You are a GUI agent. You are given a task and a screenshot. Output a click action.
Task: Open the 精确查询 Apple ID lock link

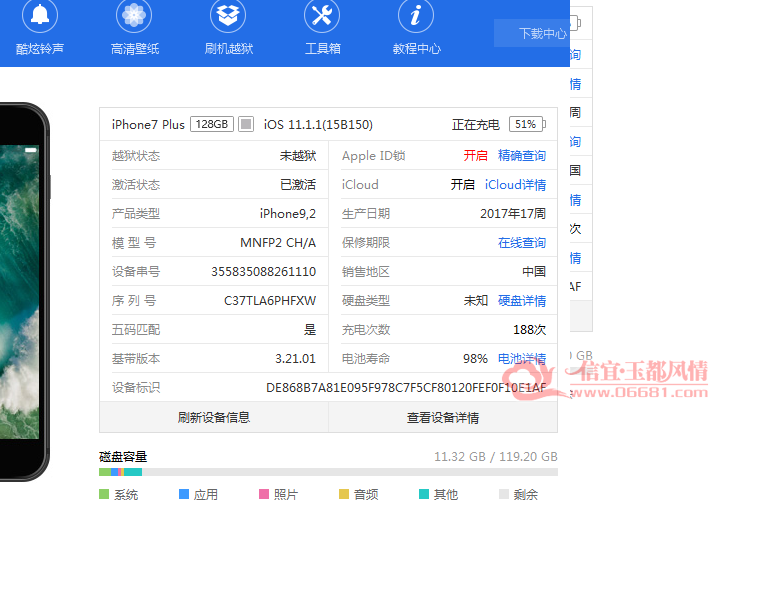522,156
